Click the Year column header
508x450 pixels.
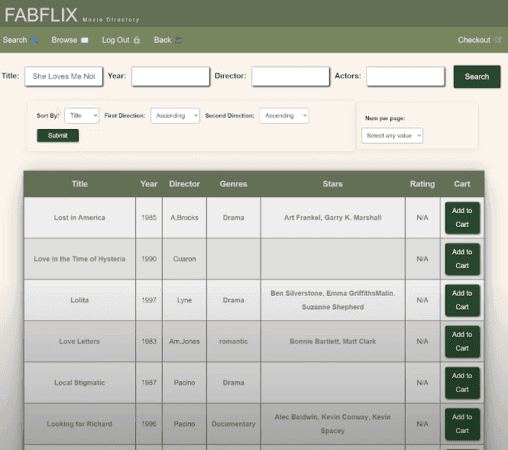point(149,184)
